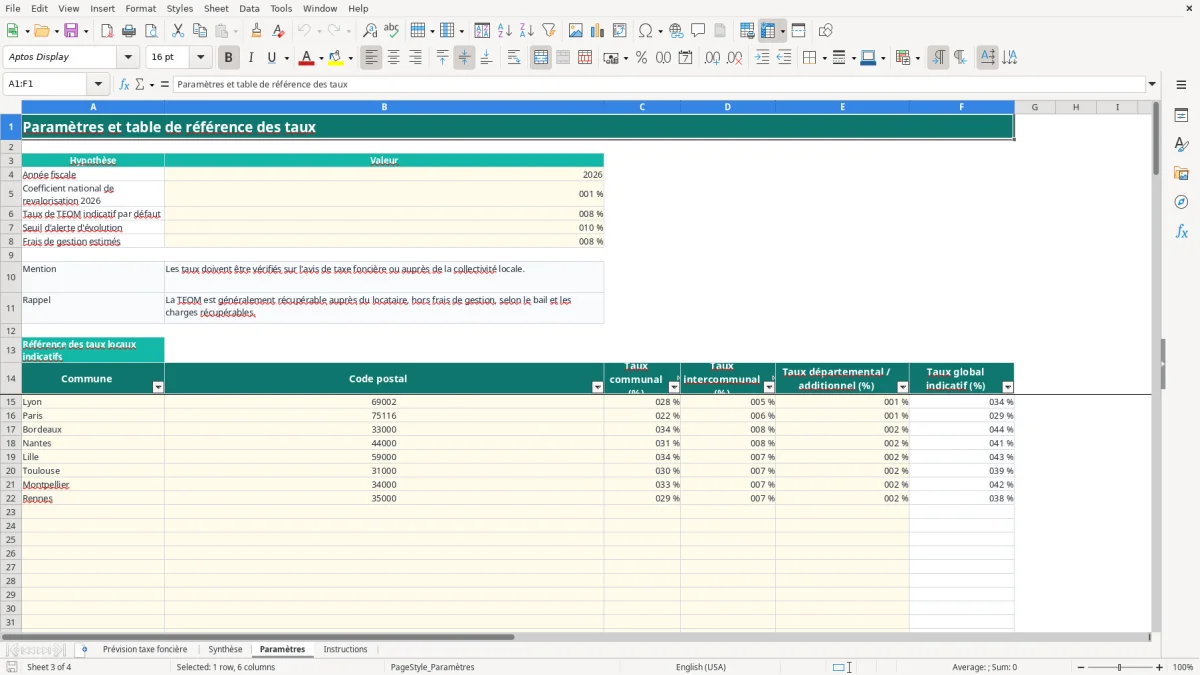Open the Font Size dropdown
Viewport: 1200px width, 675px height.
(200, 58)
